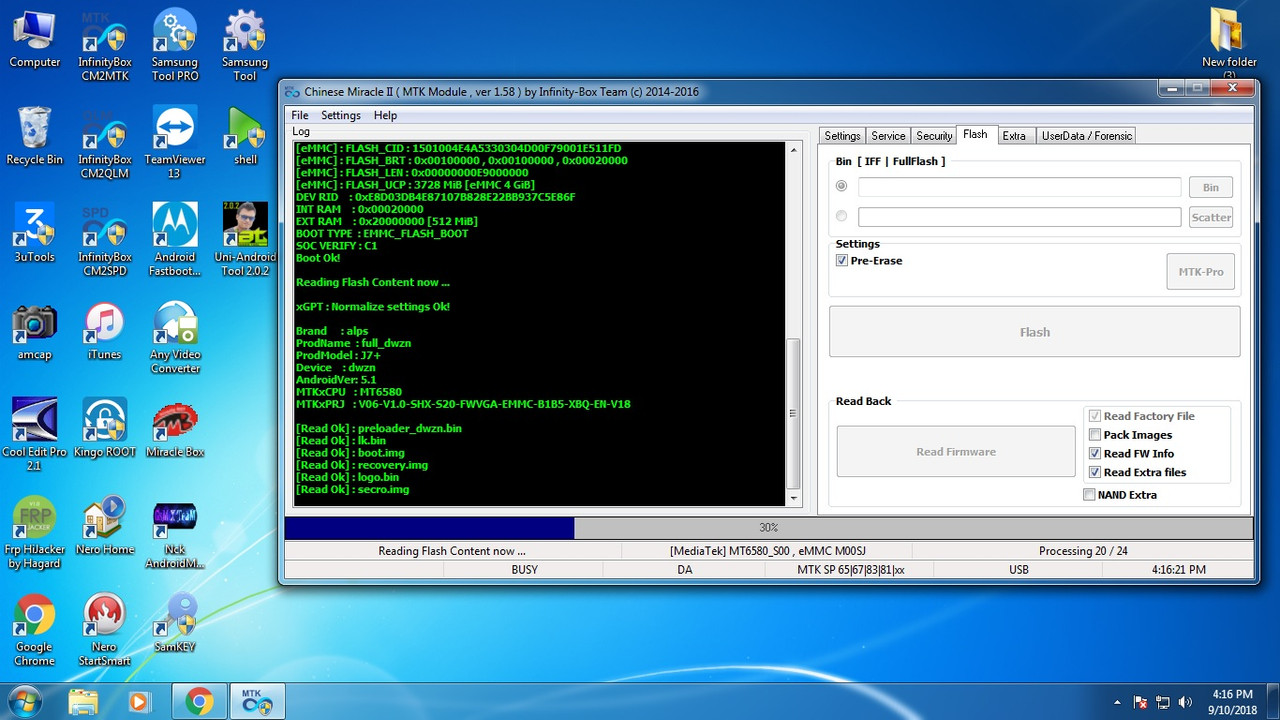1280x720 pixels.
Task: Switch to Chrome in taskbar
Action: coord(199,702)
